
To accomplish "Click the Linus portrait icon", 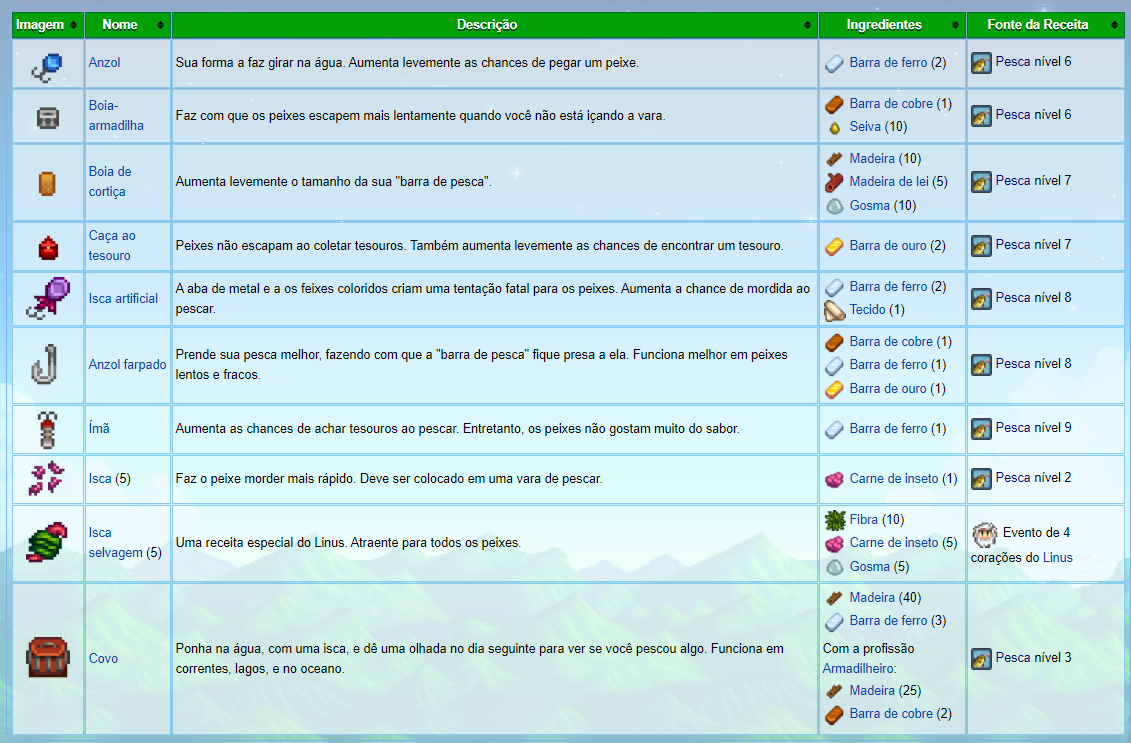I will pos(985,535).
